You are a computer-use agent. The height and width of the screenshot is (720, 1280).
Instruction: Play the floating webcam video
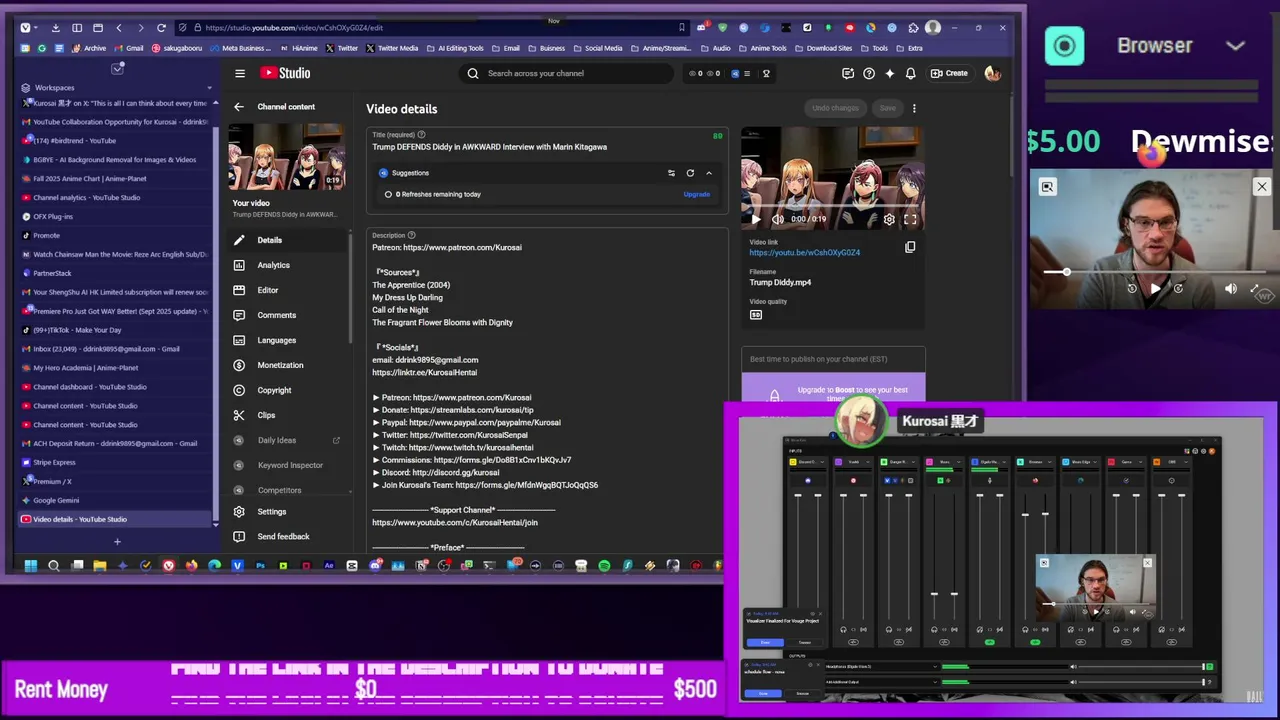click(1155, 288)
